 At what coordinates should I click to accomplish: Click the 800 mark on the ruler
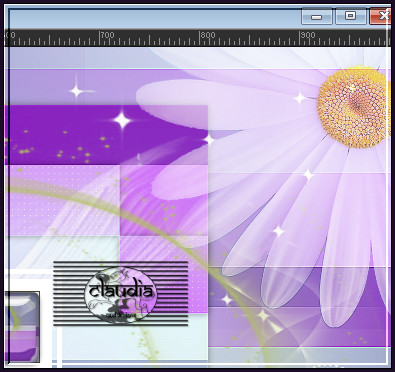click(208, 35)
